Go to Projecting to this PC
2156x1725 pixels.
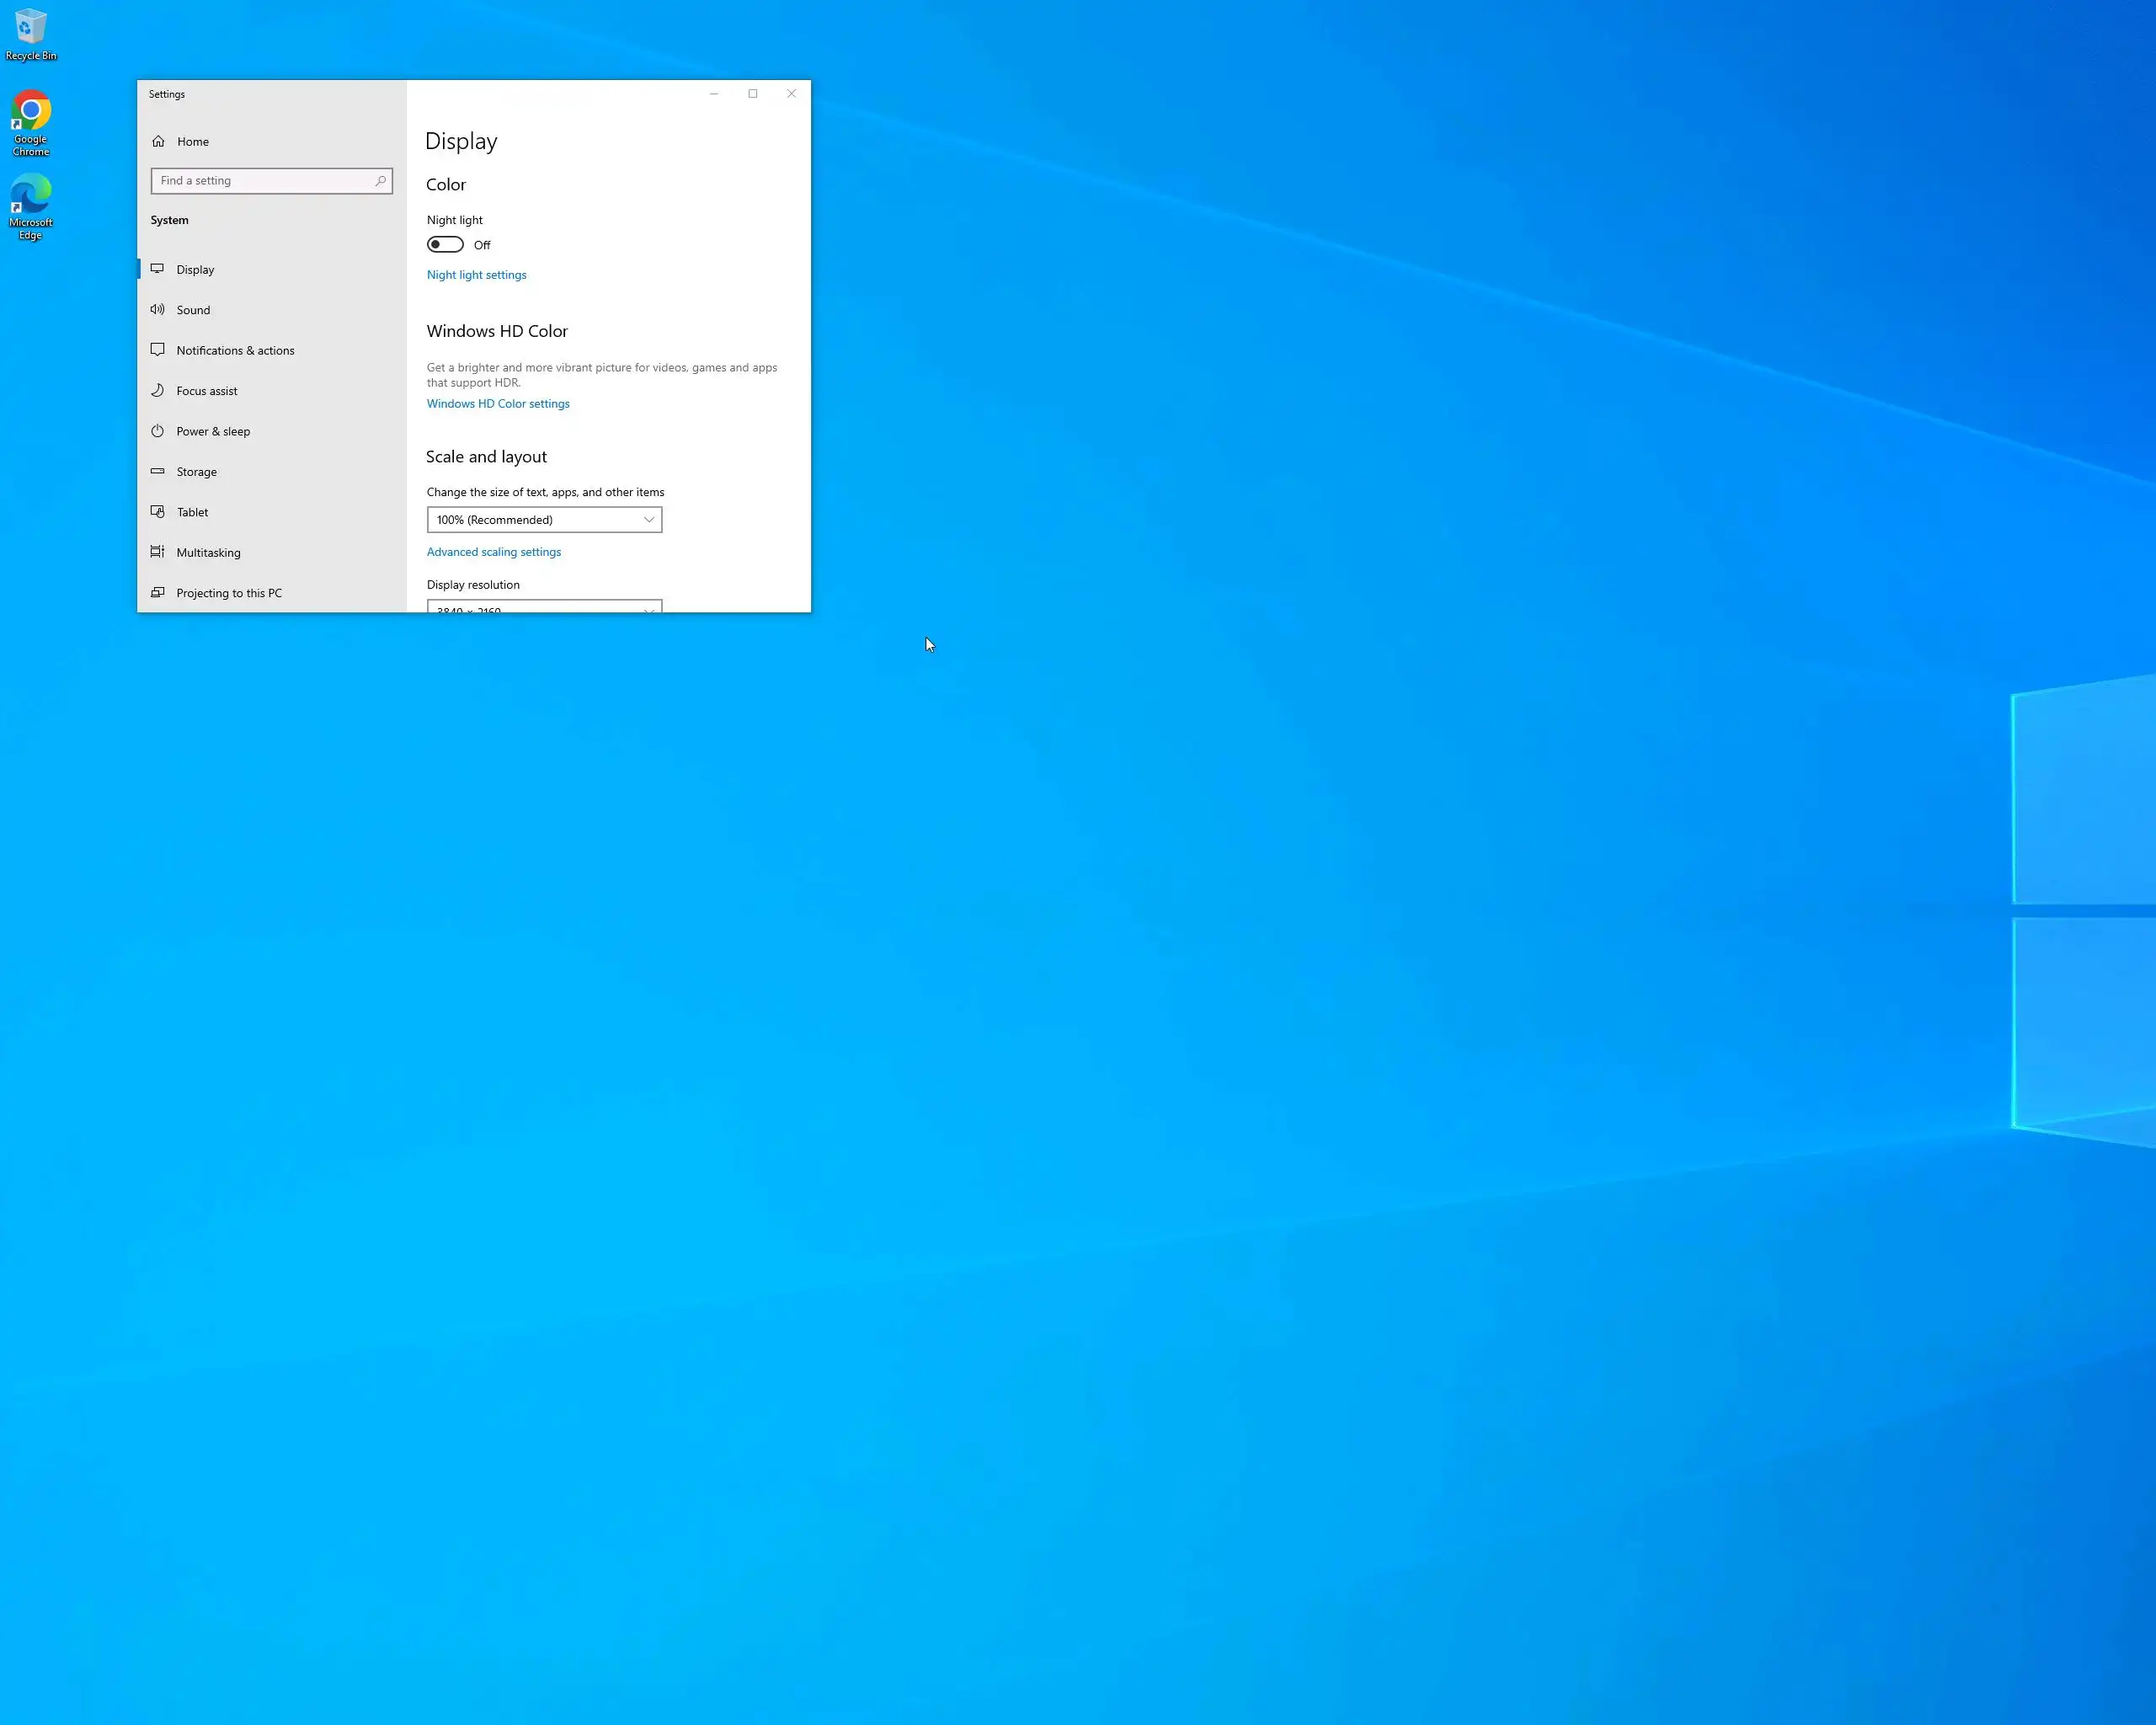(x=229, y=593)
